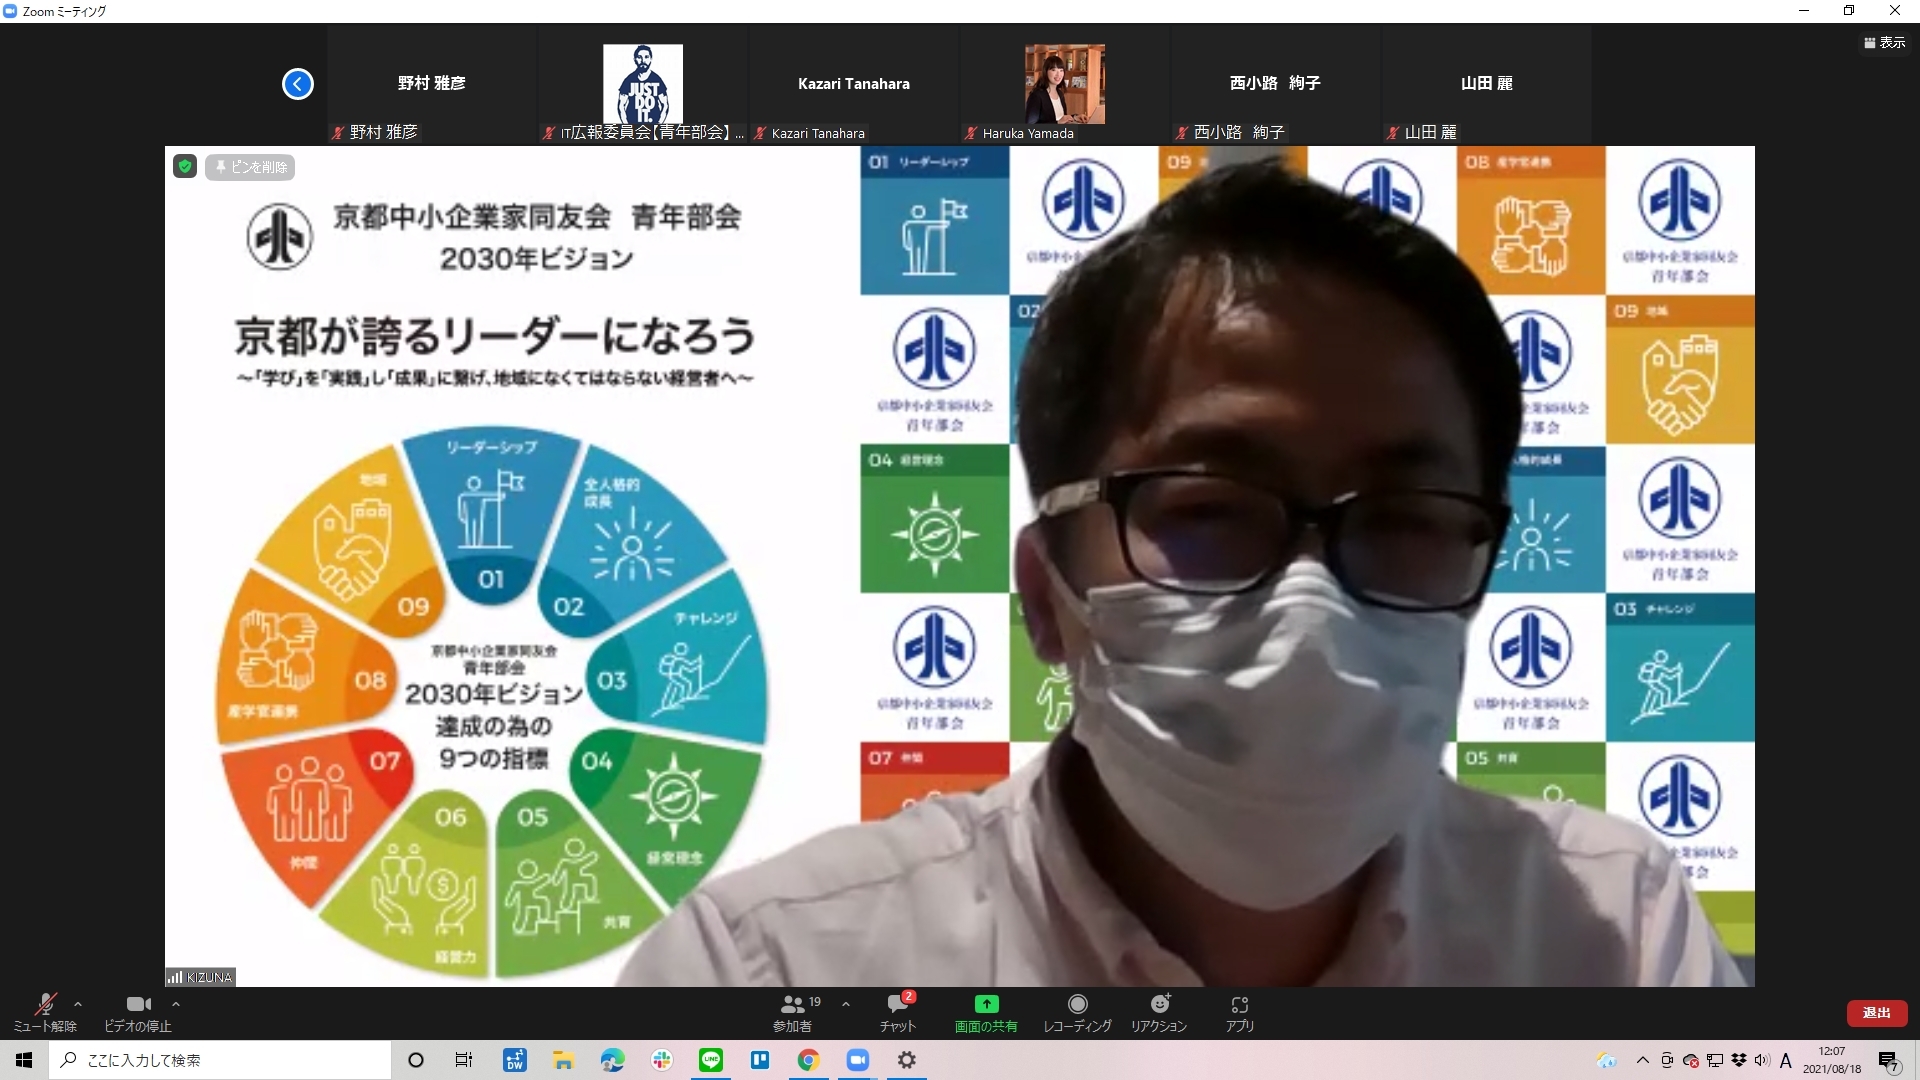Leave the meeting (退出)
Image resolution: width=1920 pixels, height=1080 pixels.
pos(1876,1013)
